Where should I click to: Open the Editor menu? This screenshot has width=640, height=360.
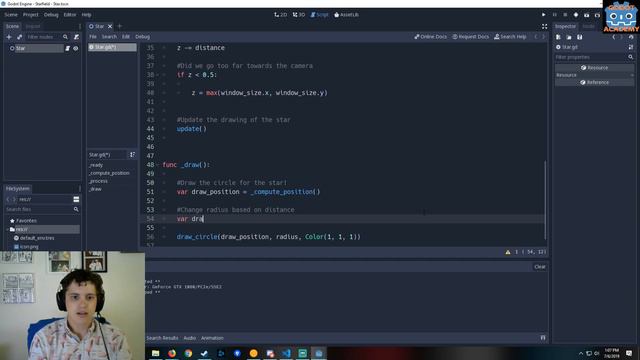click(70, 15)
